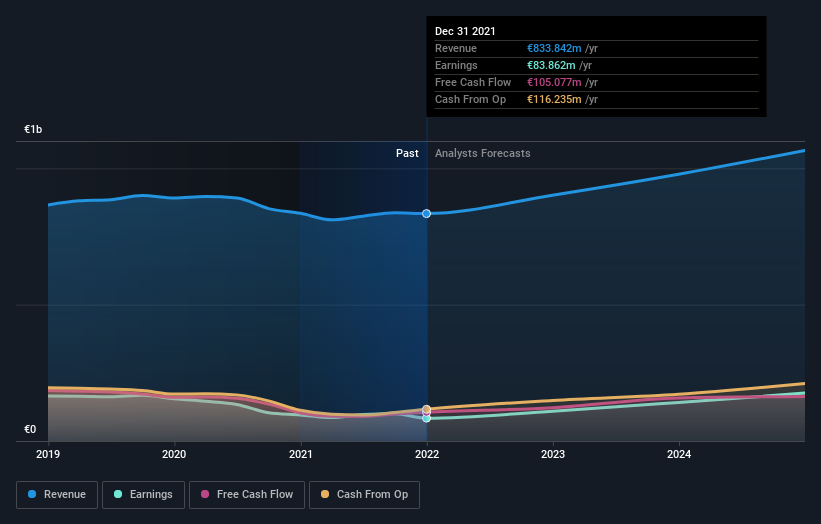This screenshot has height=524, width=821.
Task: Click the Dec 31 2021 tooltip date
Action: point(465,31)
